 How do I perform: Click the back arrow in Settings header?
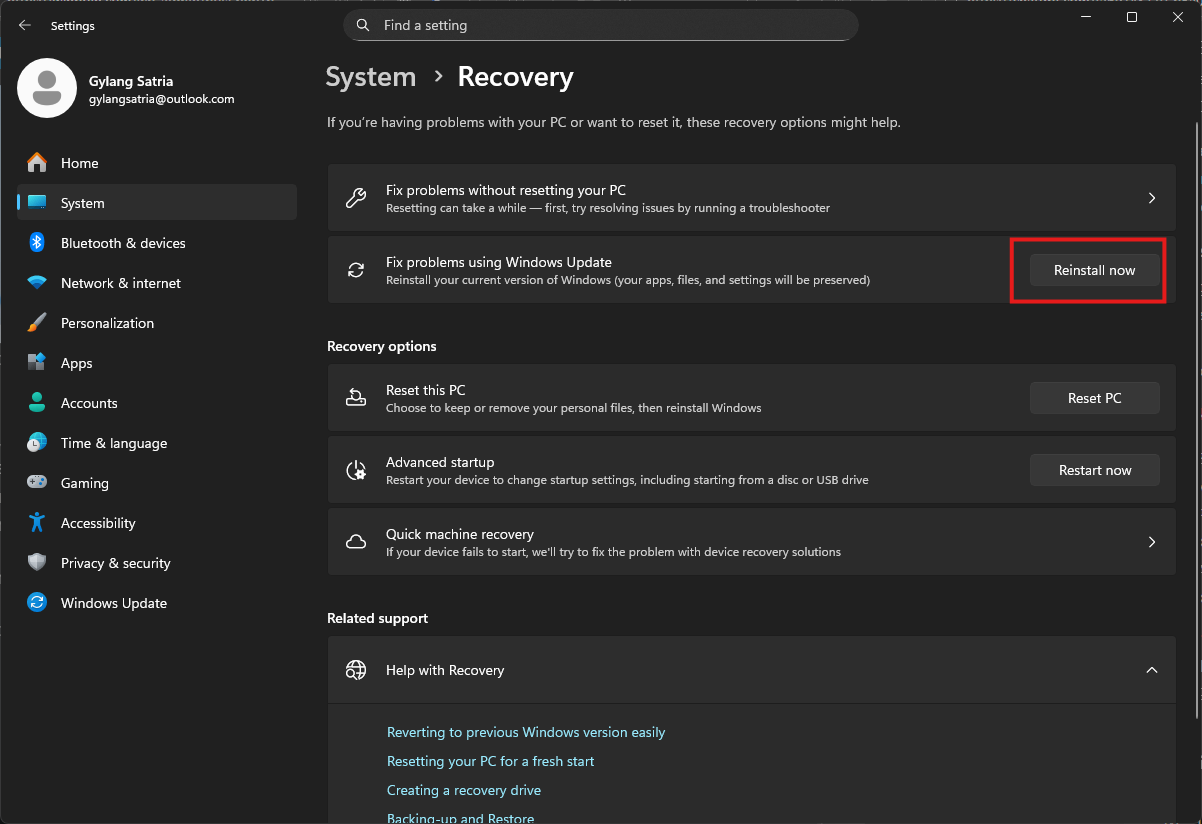pyautogui.click(x=25, y=25)
